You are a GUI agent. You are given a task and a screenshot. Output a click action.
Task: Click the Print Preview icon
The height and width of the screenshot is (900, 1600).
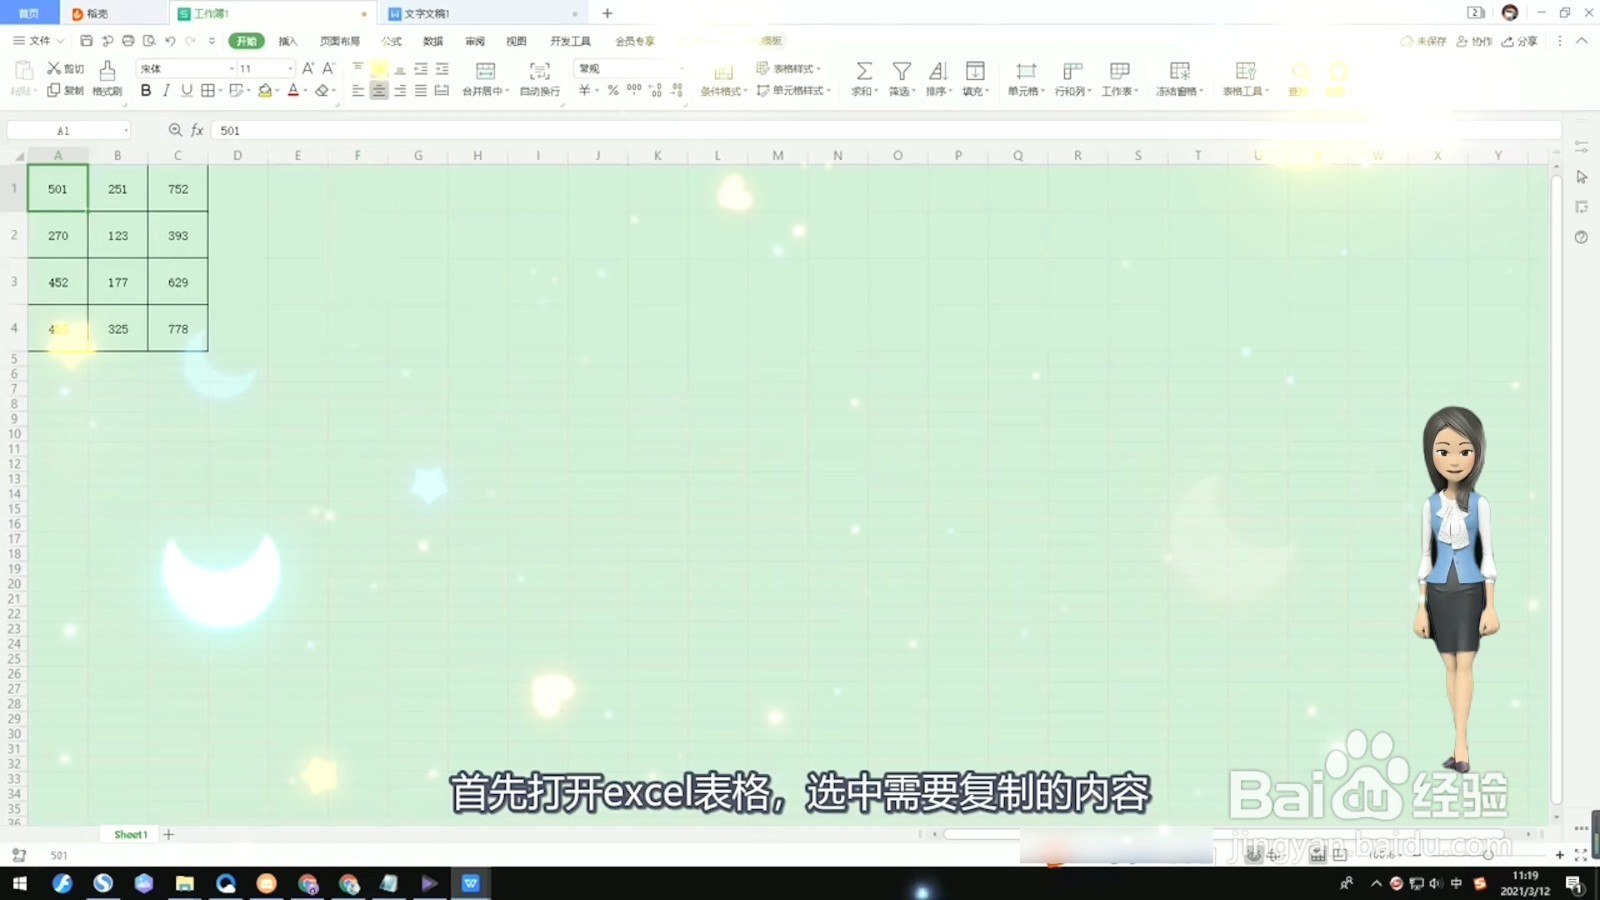point(149,41)
